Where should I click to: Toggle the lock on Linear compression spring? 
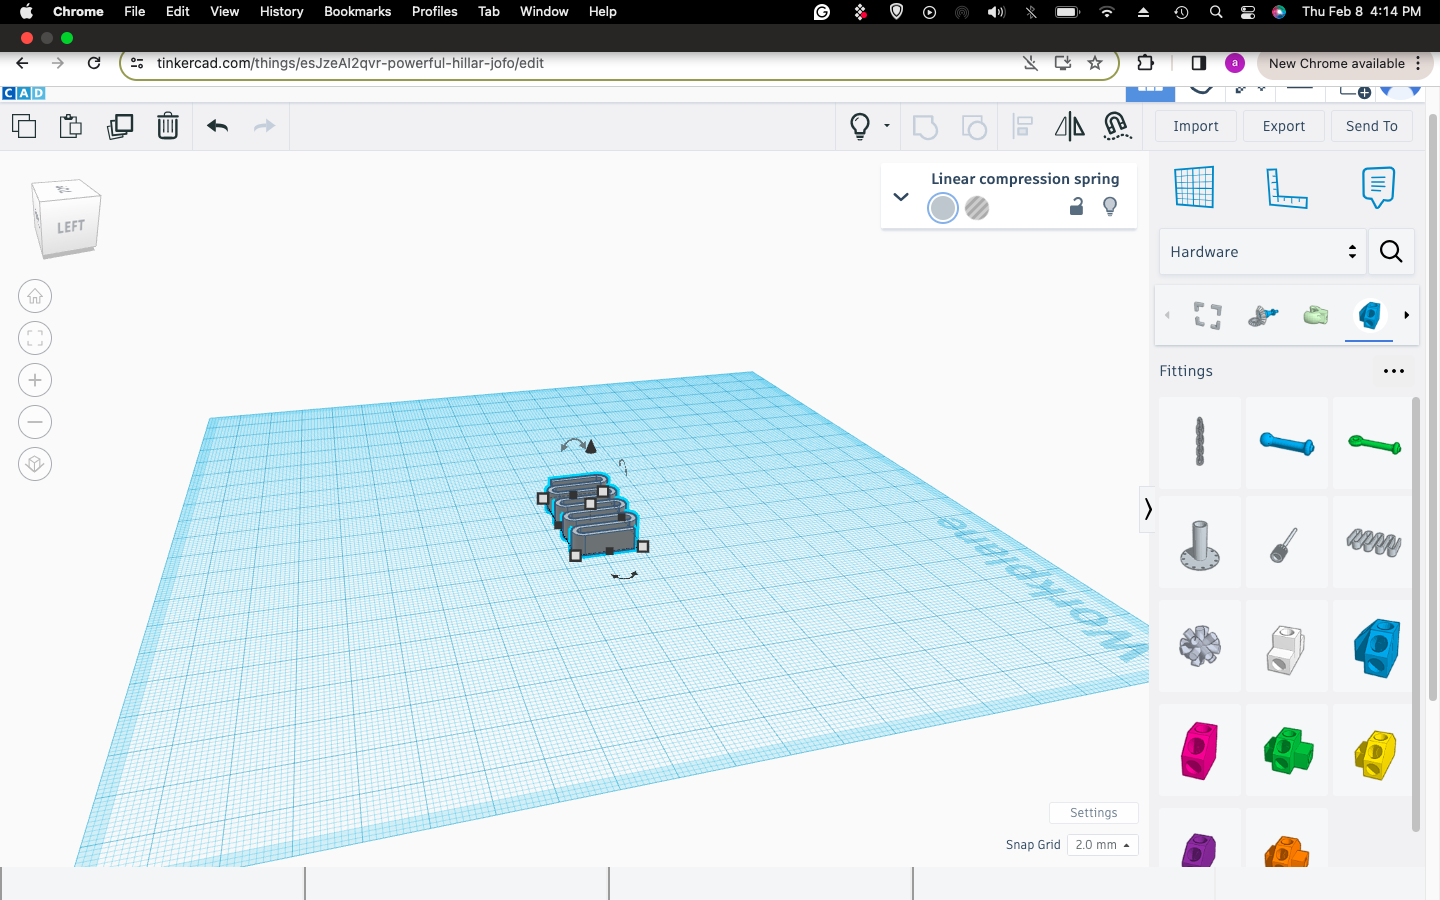point(1076,207)
